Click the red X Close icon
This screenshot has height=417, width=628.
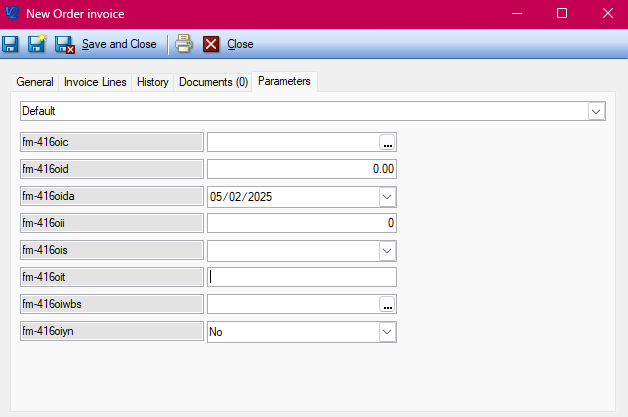(211, 44)
